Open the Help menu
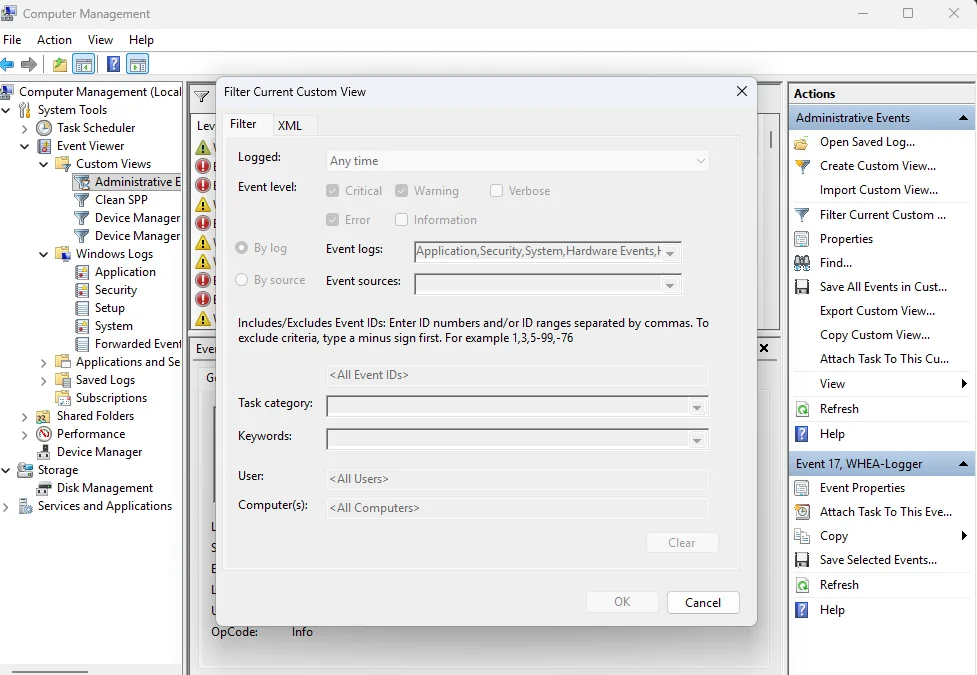Image resolution: width=977 pixels, height=675 pixels. [x=141, y=40]
